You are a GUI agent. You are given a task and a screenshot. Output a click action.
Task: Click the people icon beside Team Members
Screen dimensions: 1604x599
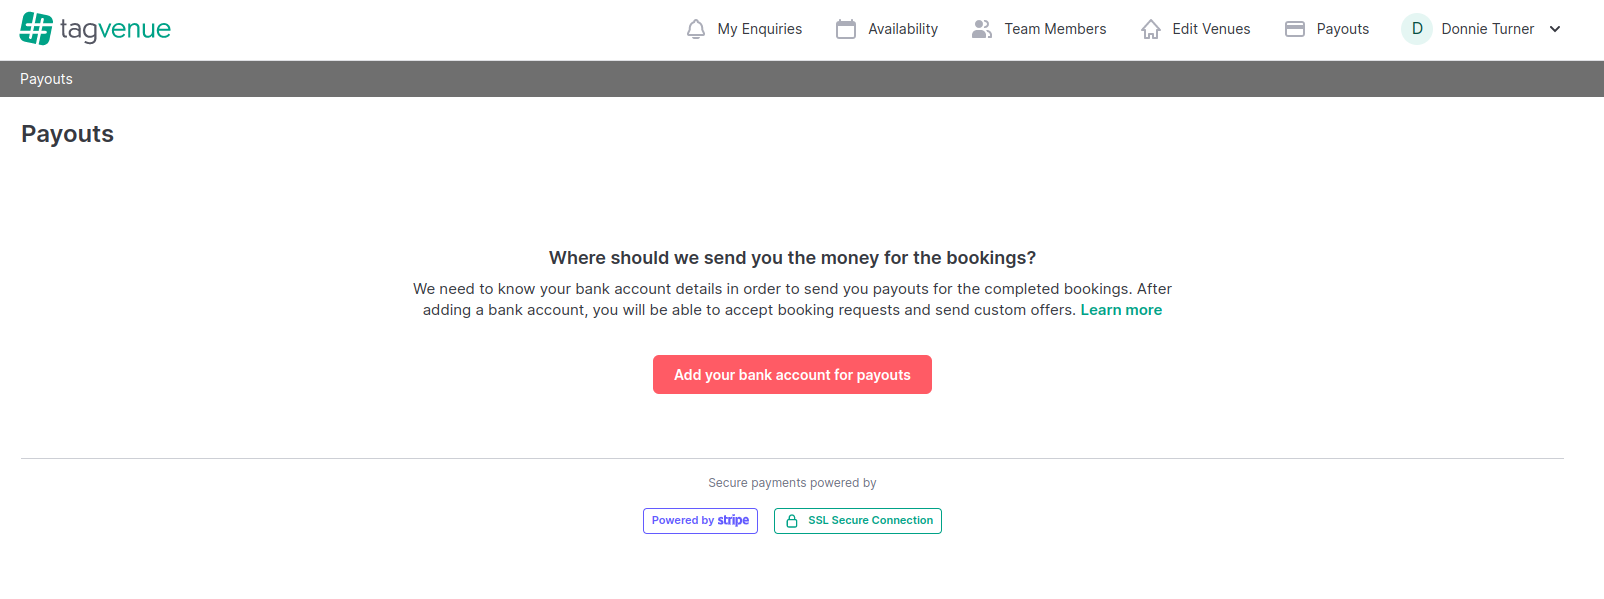pyautogui.click(x=982, y=29)
